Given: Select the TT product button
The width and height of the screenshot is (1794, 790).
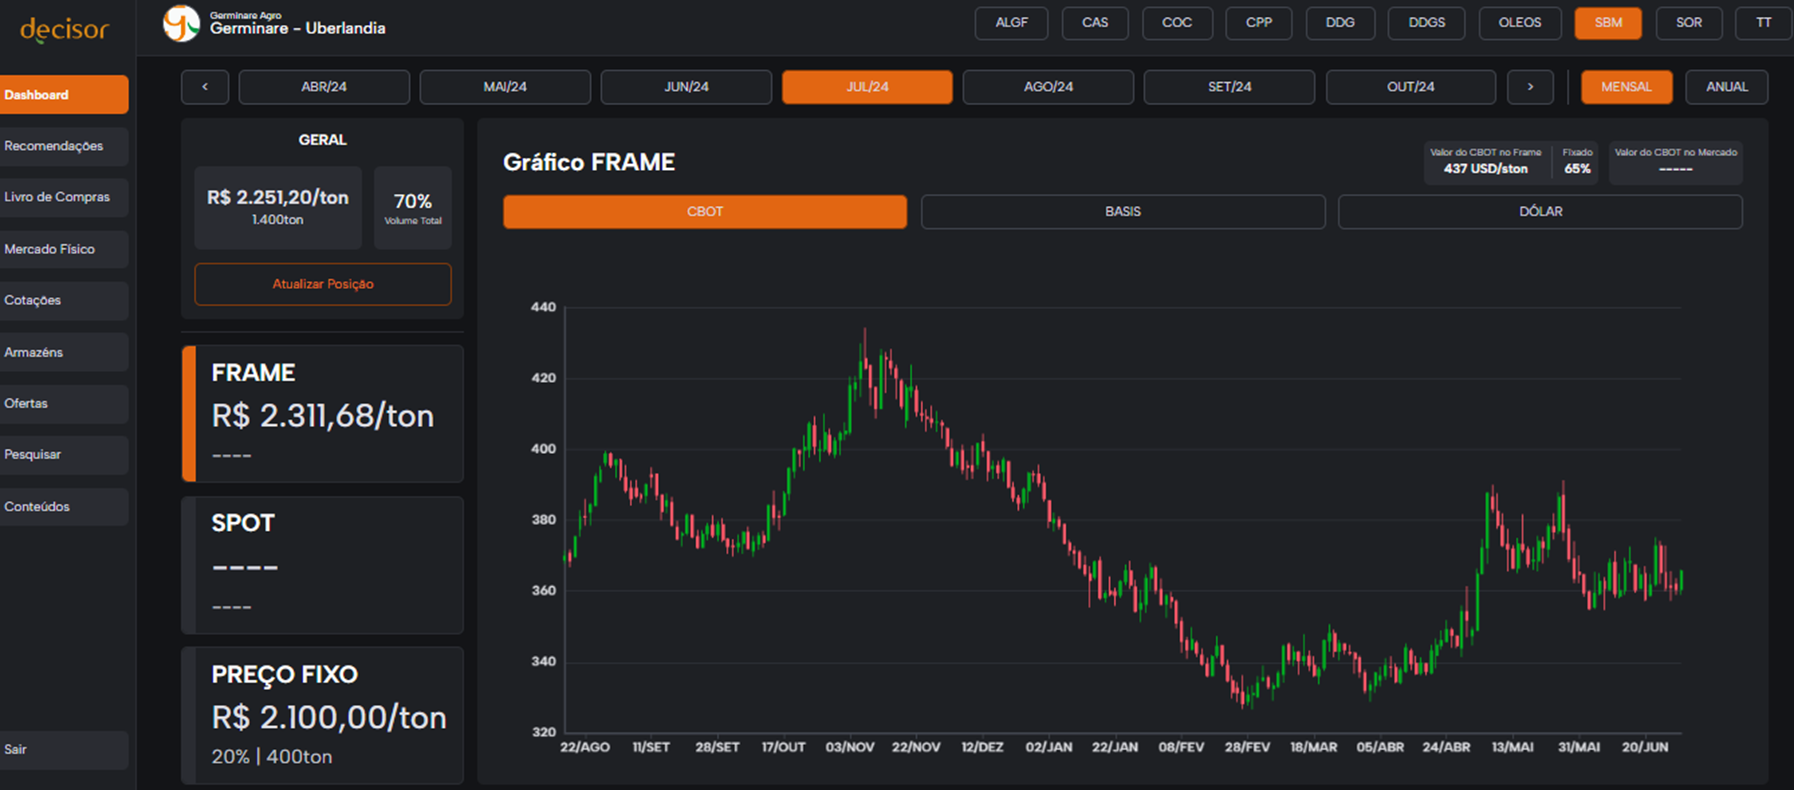Looking at the screenshot, I should tap(1764, 23).
